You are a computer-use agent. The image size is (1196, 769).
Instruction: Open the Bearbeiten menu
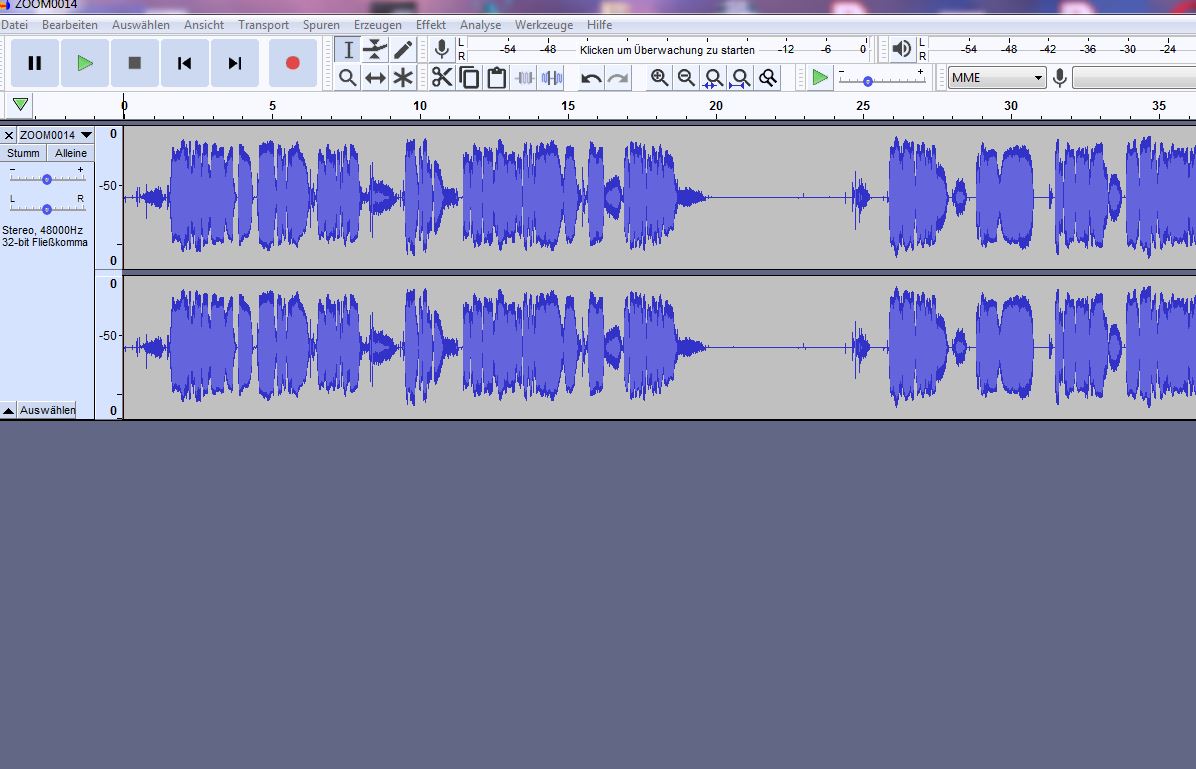(69, 25)
